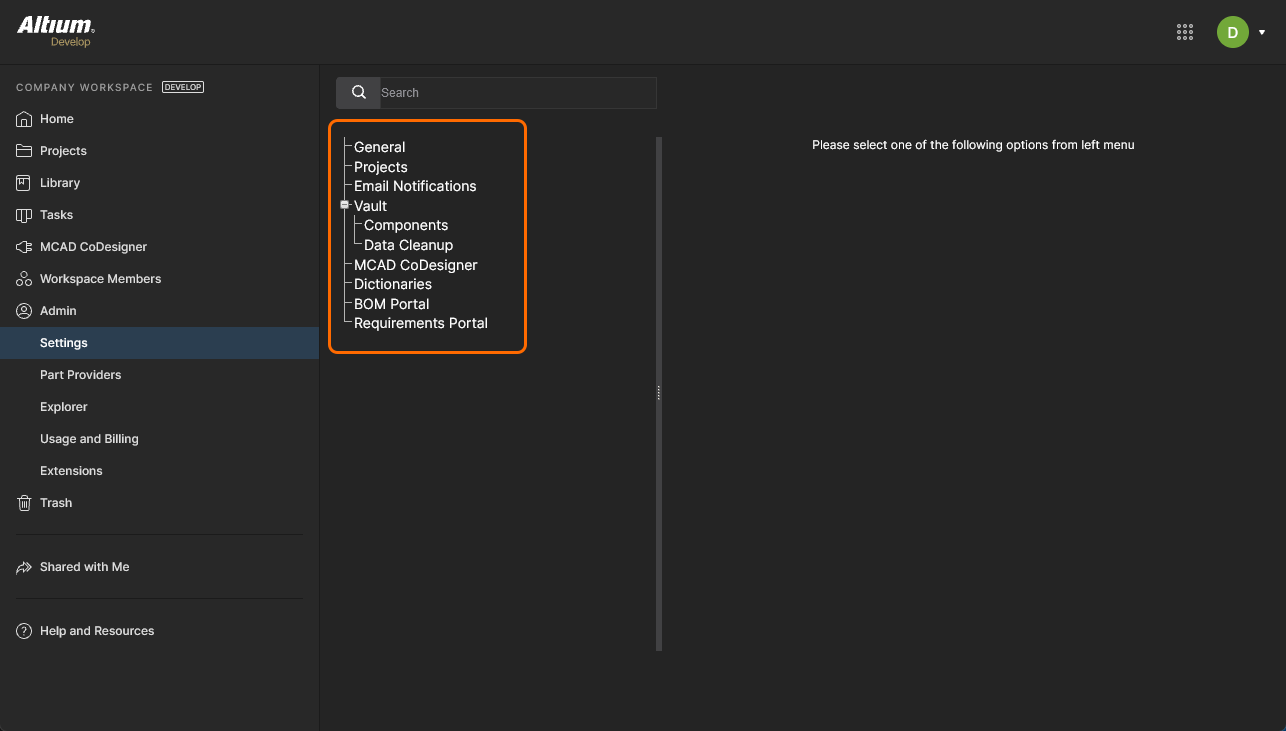
Task: Collapse the Admin section in sidebar
Action: 58,311
